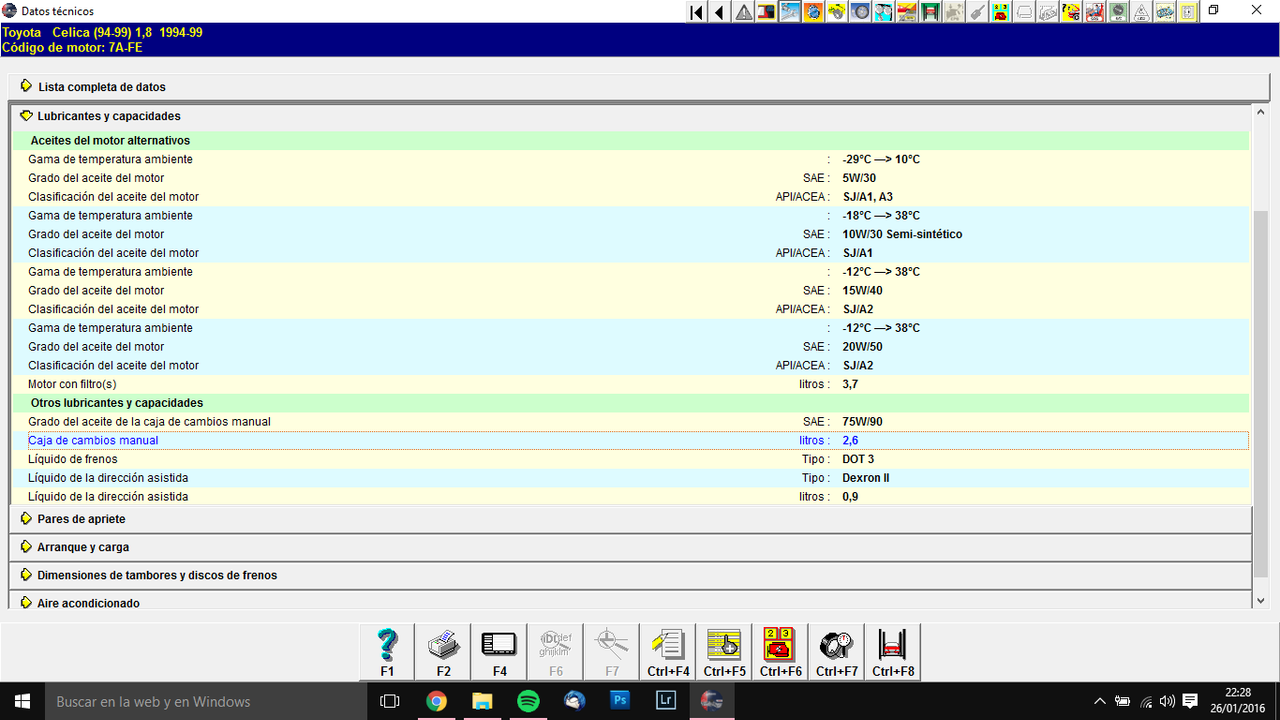Open the F1 help question mark
This screenshot has width=1280, height=720.
pos(387,652)
